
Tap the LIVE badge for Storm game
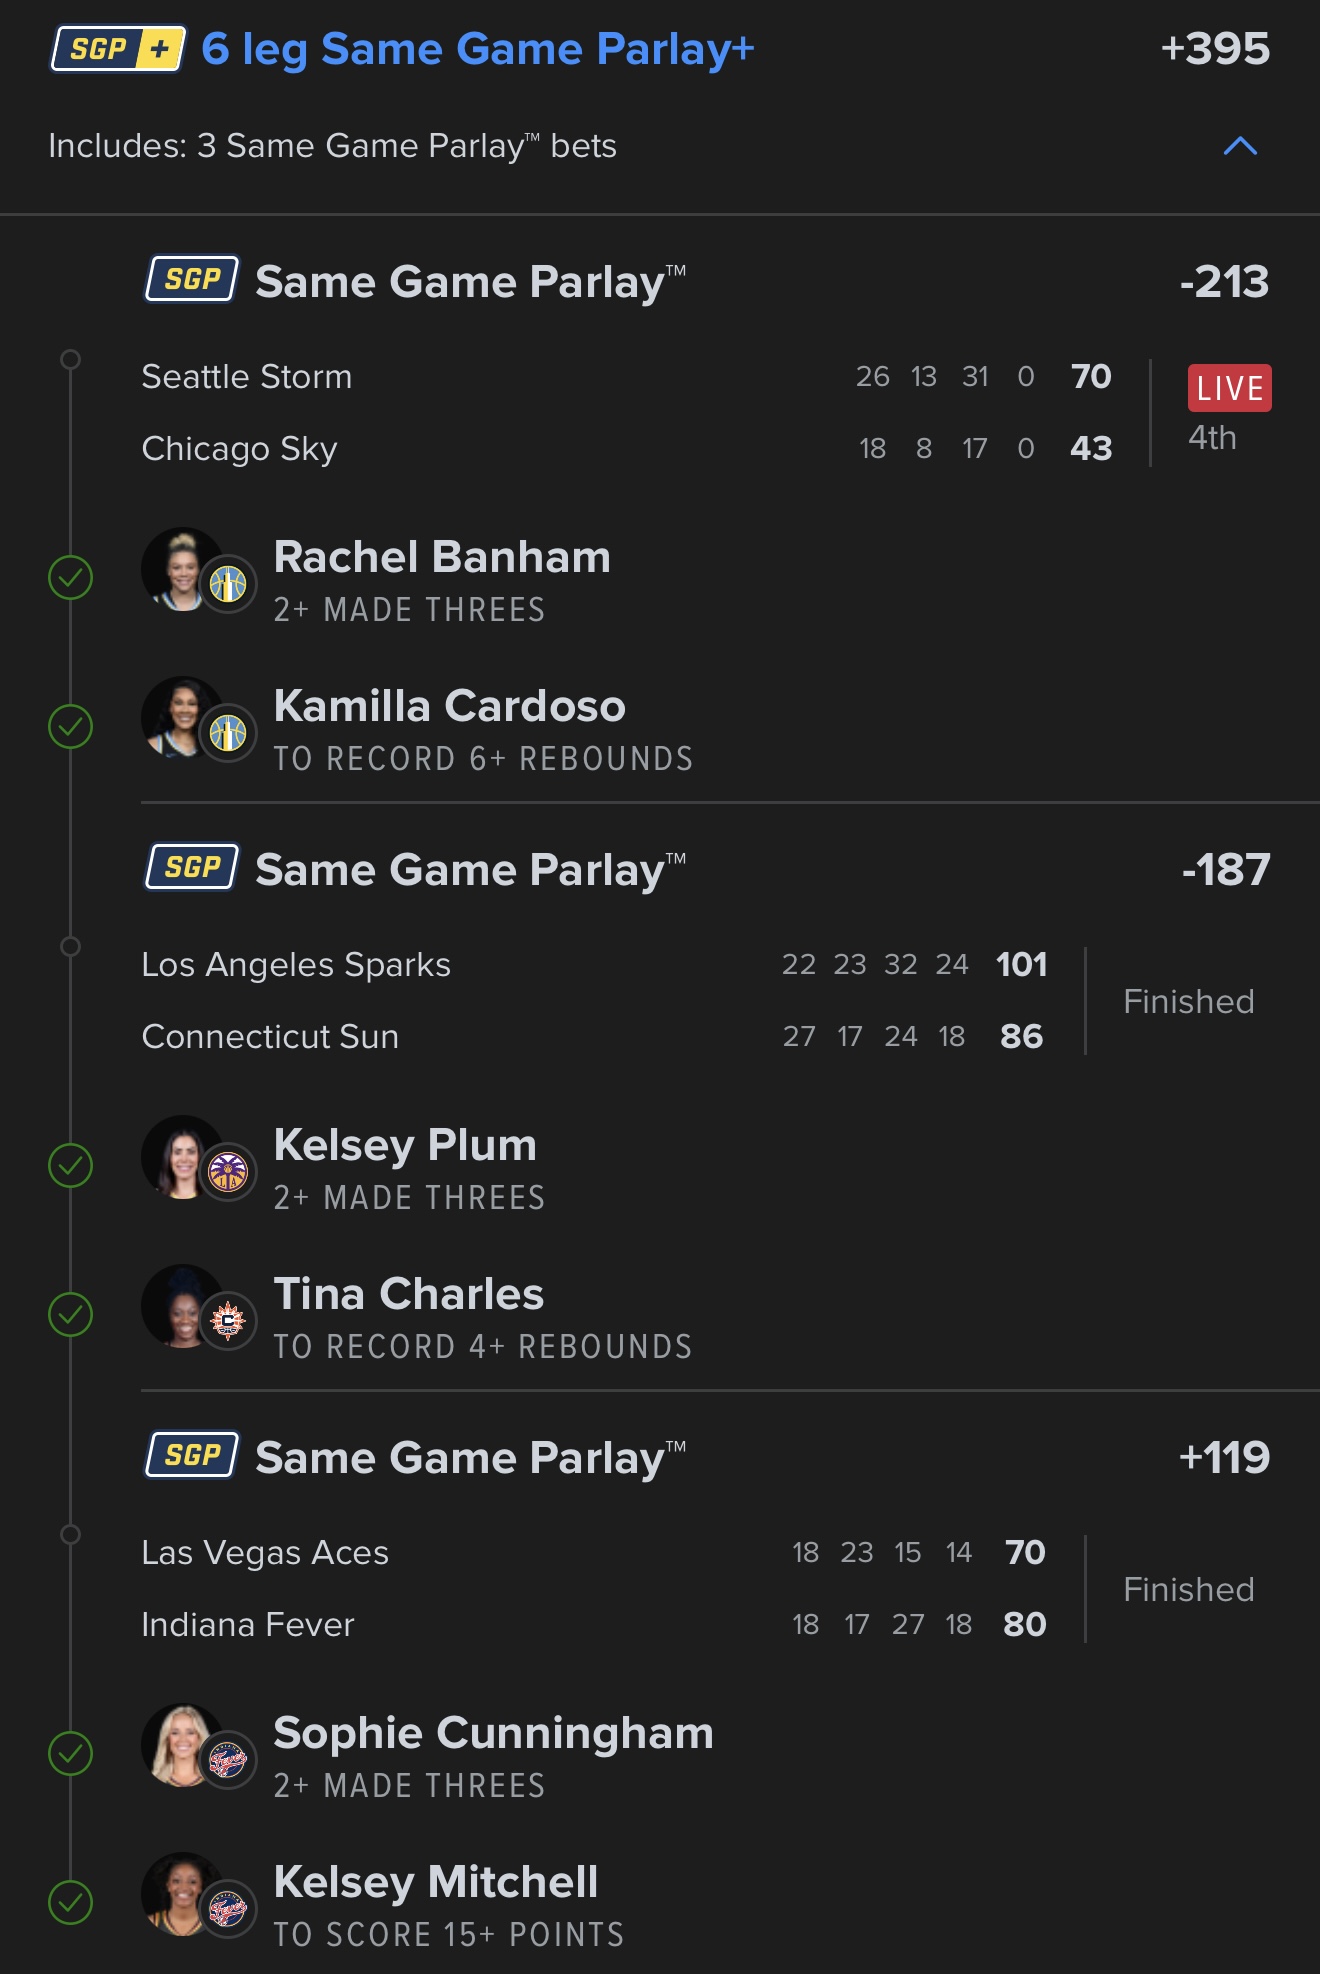point(1229,388)
